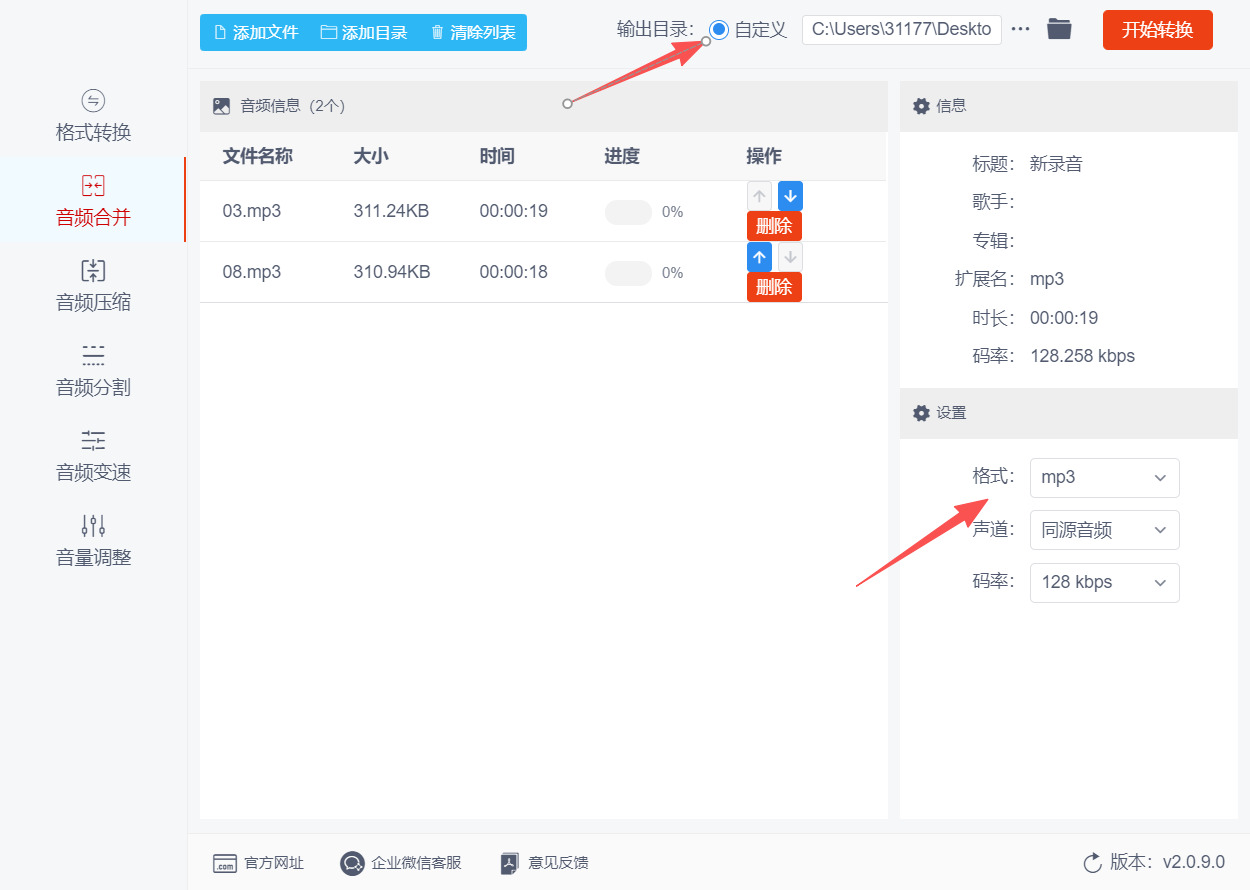This screenshot has height=890, width=1250.
Task: Open the 声道 dropdown showing 同源音频
Action: coord(1104,530)
